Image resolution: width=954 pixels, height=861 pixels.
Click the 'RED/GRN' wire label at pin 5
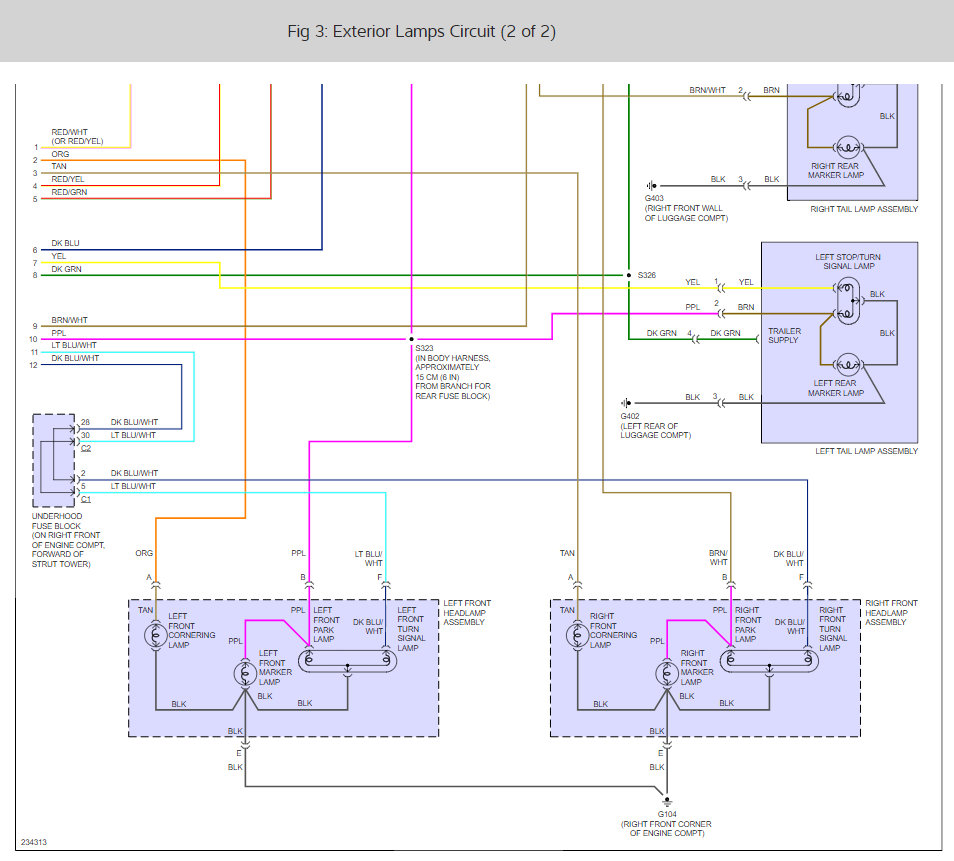(69, 192)
